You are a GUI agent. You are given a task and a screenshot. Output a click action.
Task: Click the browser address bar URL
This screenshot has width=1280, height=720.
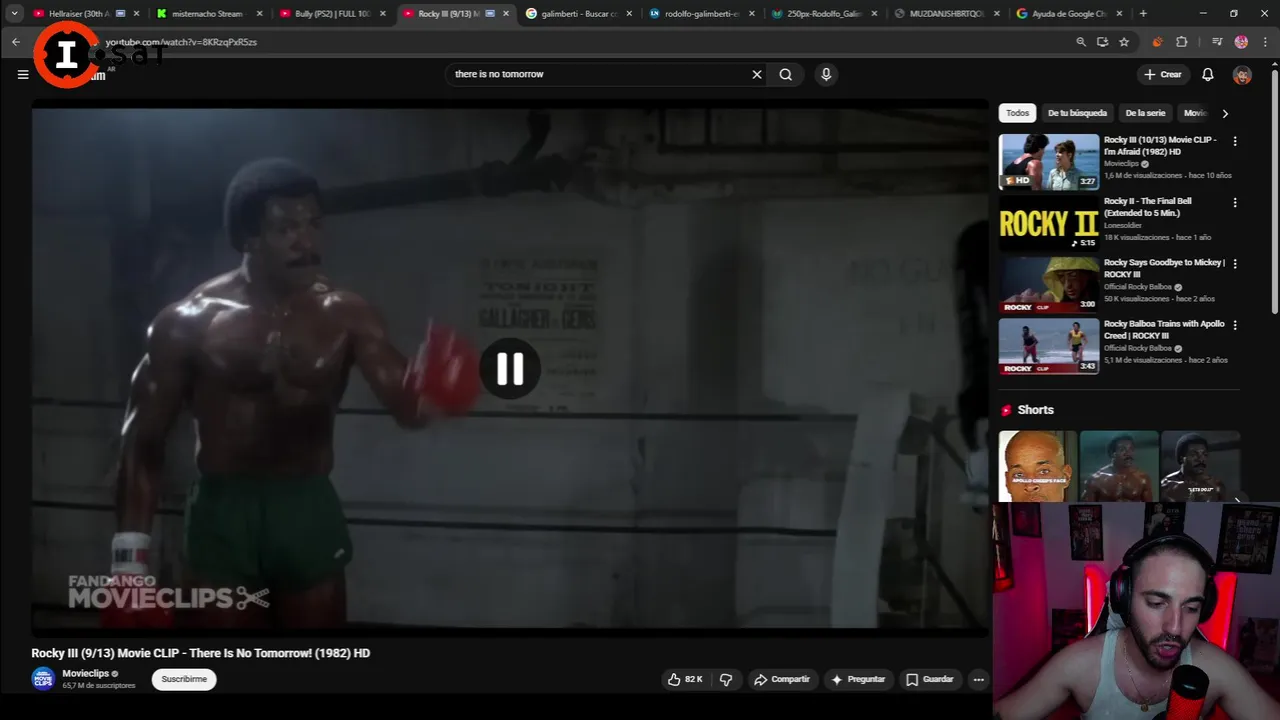181,42
